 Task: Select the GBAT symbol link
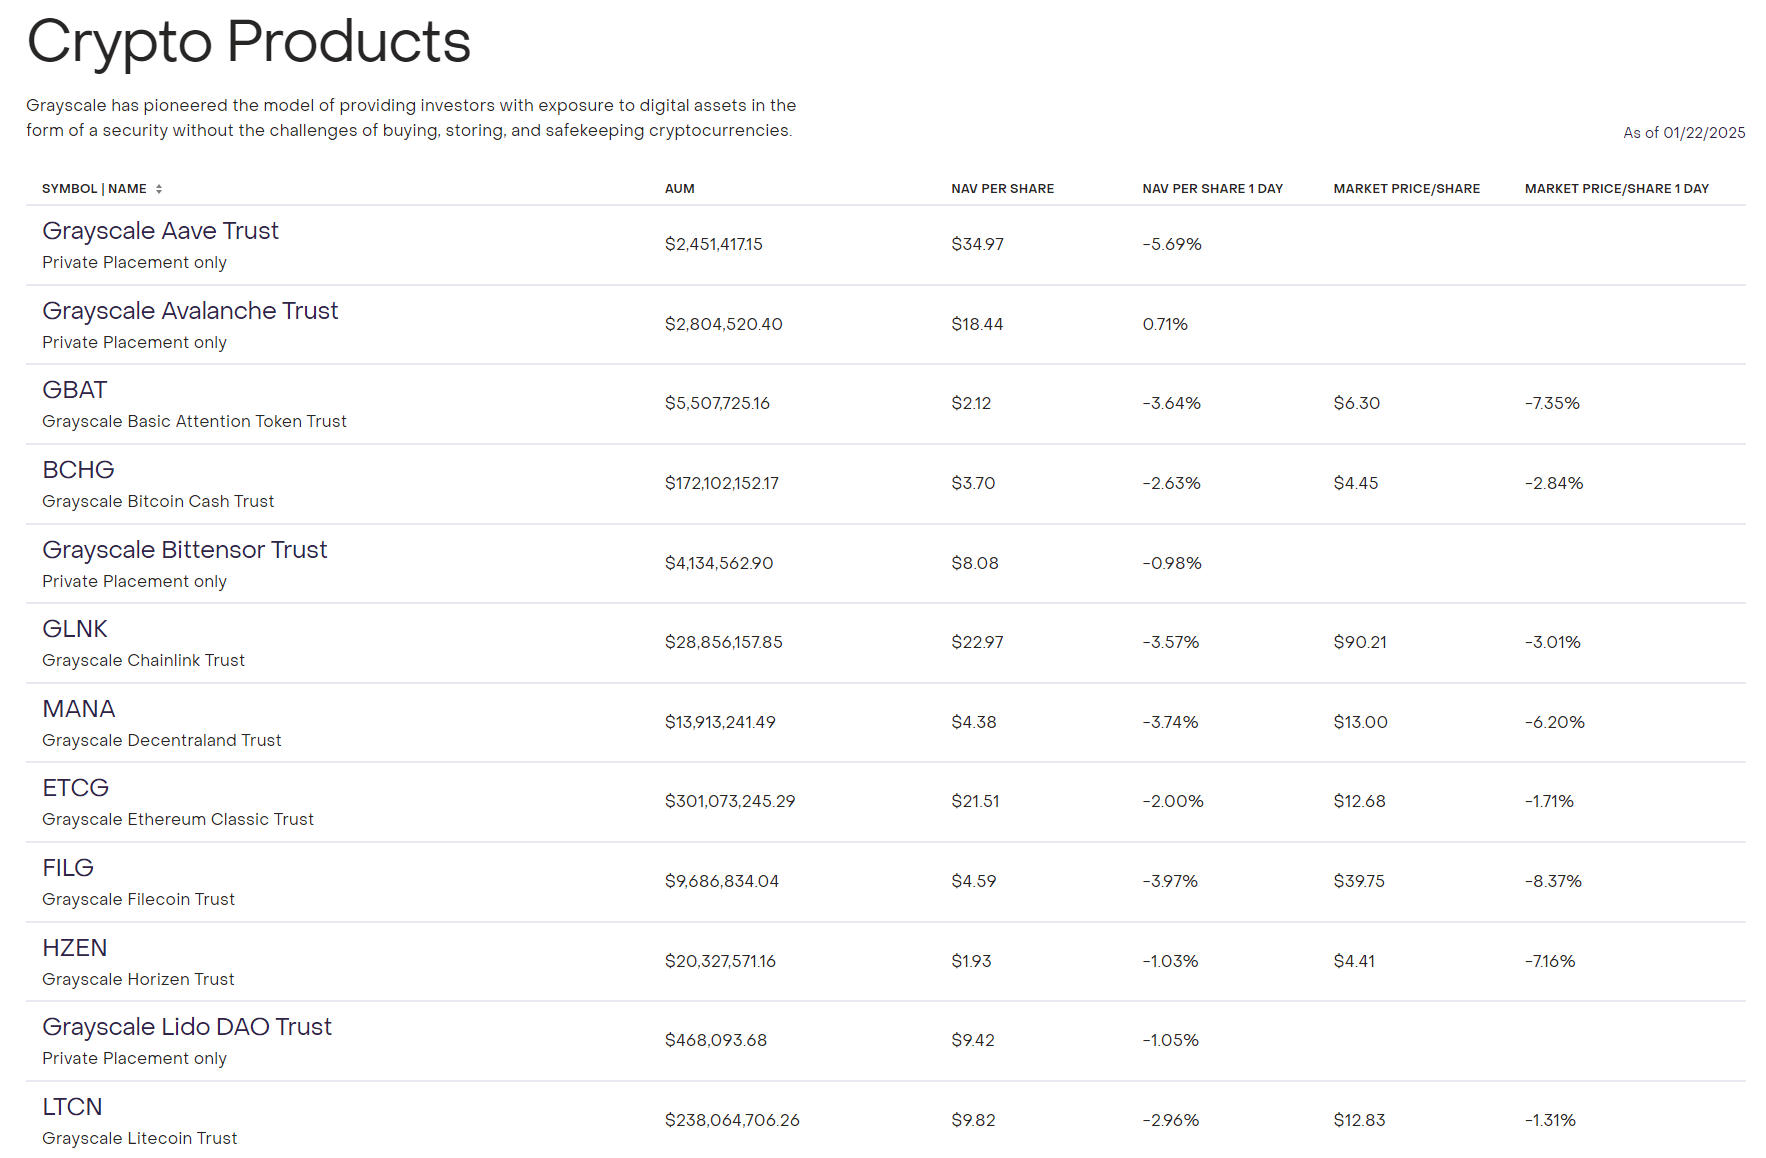(x=75, y=390)
